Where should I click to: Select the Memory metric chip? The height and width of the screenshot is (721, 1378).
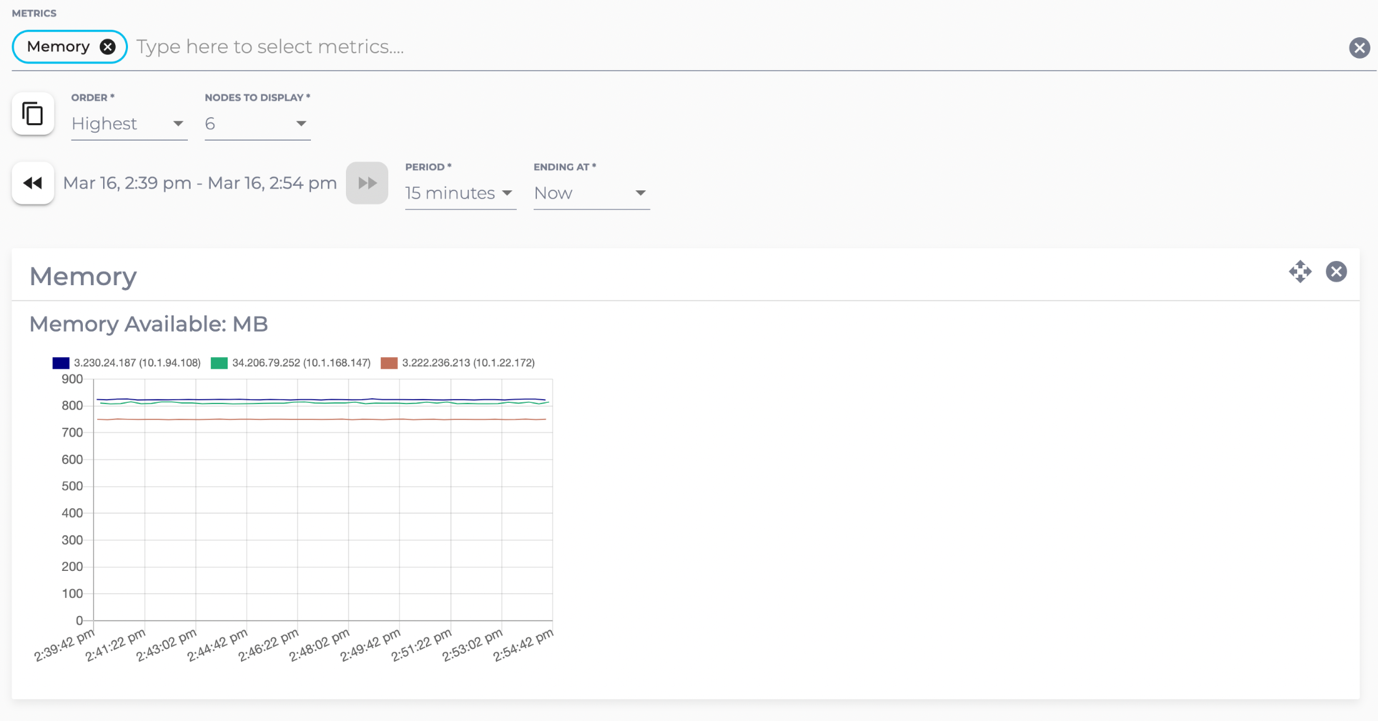[x=58, y=47]
